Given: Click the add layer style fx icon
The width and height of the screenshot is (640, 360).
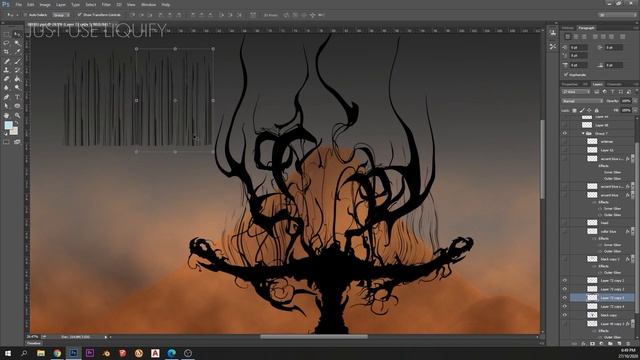Looking at the screenshot, I should click(583, 344).
